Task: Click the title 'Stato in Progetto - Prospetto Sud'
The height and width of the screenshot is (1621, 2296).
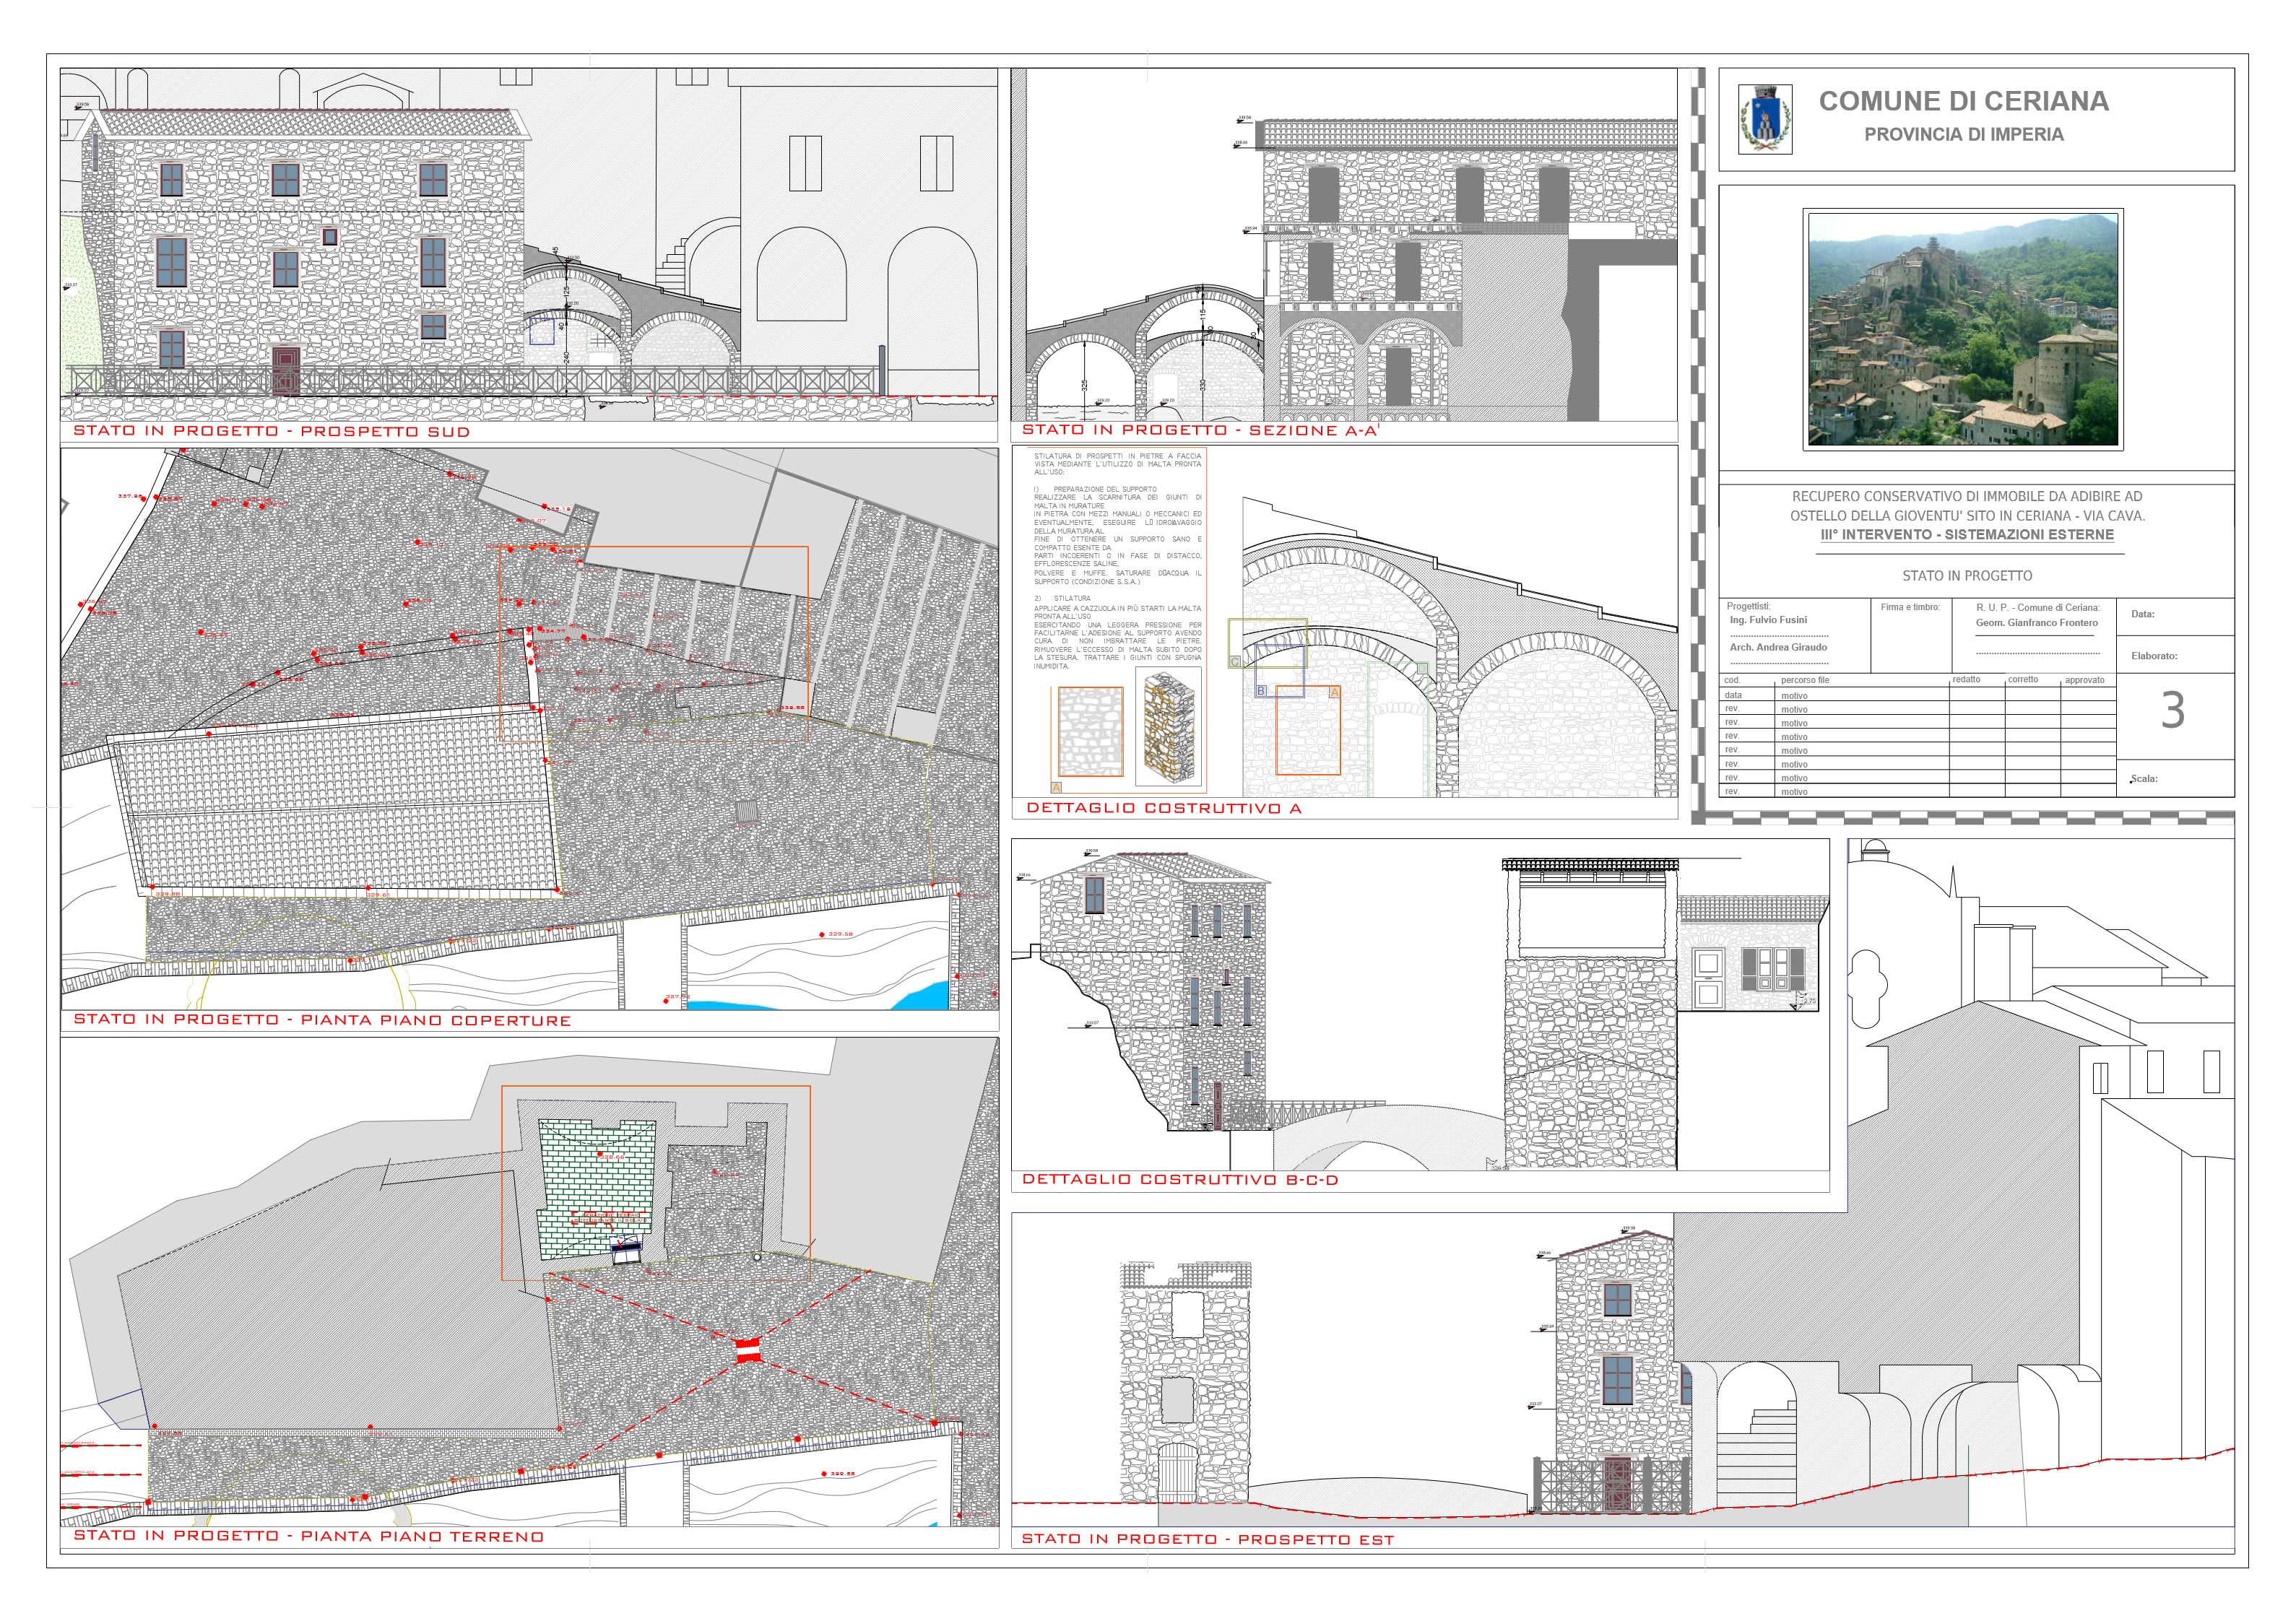Action: (271, 432)
